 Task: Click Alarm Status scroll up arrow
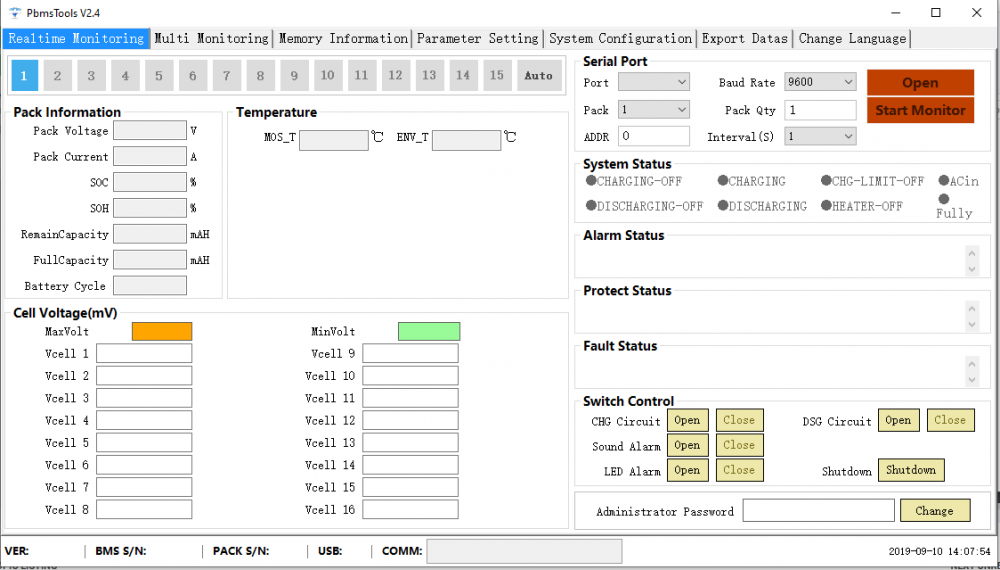tap(971, 253)
